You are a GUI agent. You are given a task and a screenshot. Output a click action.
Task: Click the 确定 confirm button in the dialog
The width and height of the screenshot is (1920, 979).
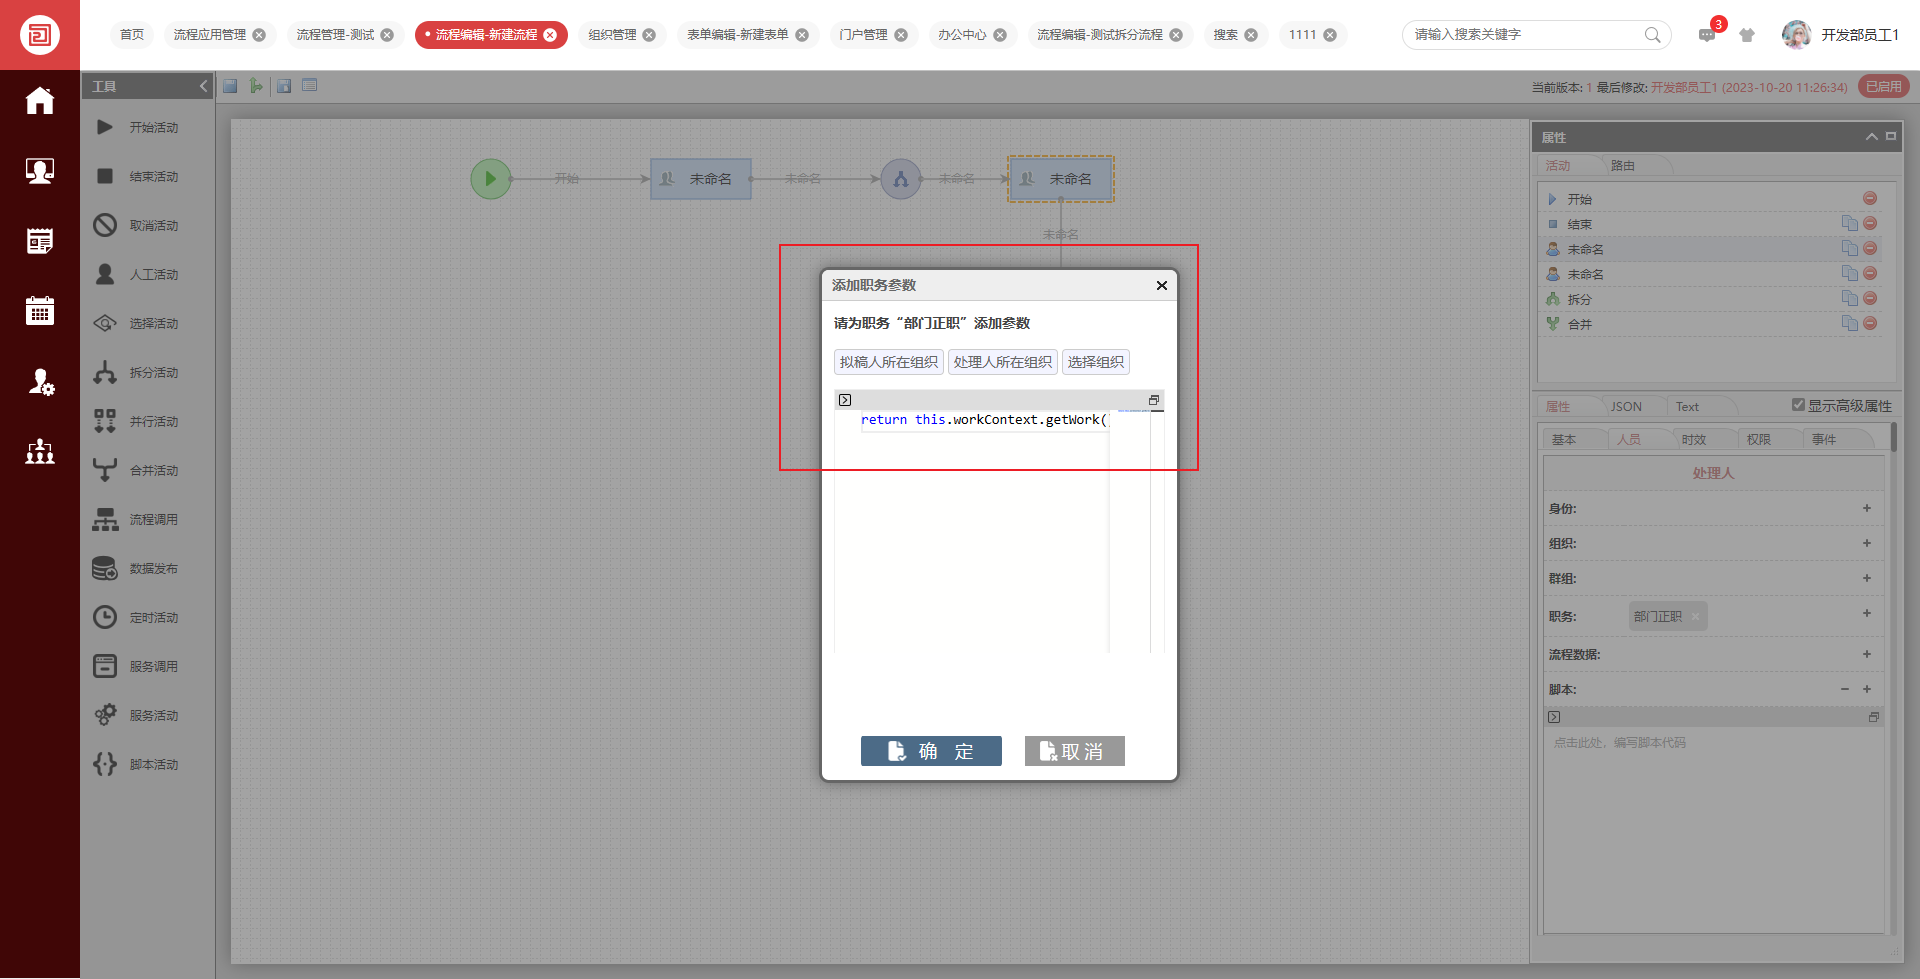931,751
